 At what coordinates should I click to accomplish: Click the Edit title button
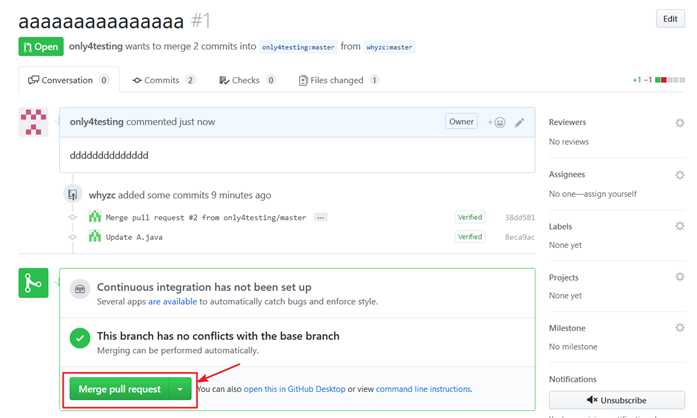670,19
